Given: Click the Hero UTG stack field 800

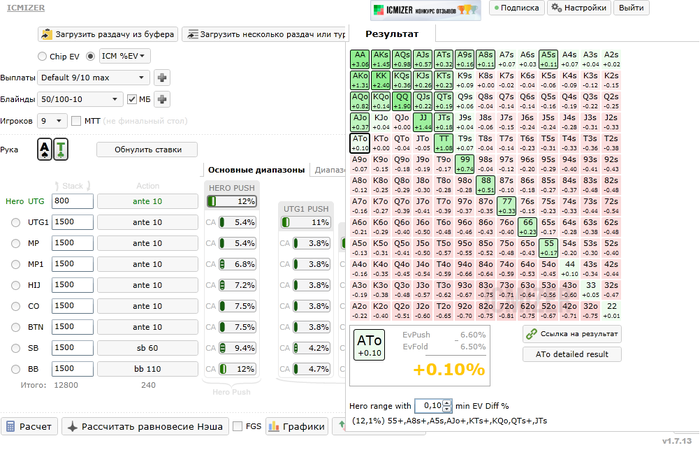Looking at the screenshot, I should click(x=72, y=201).
